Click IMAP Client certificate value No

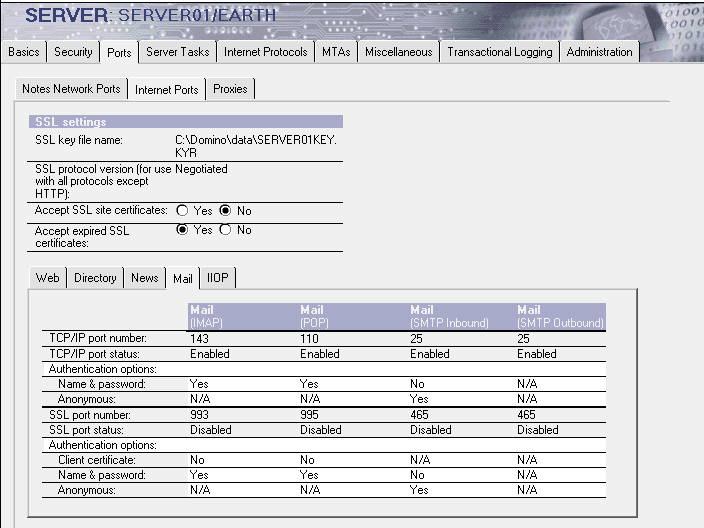[197, 460]
